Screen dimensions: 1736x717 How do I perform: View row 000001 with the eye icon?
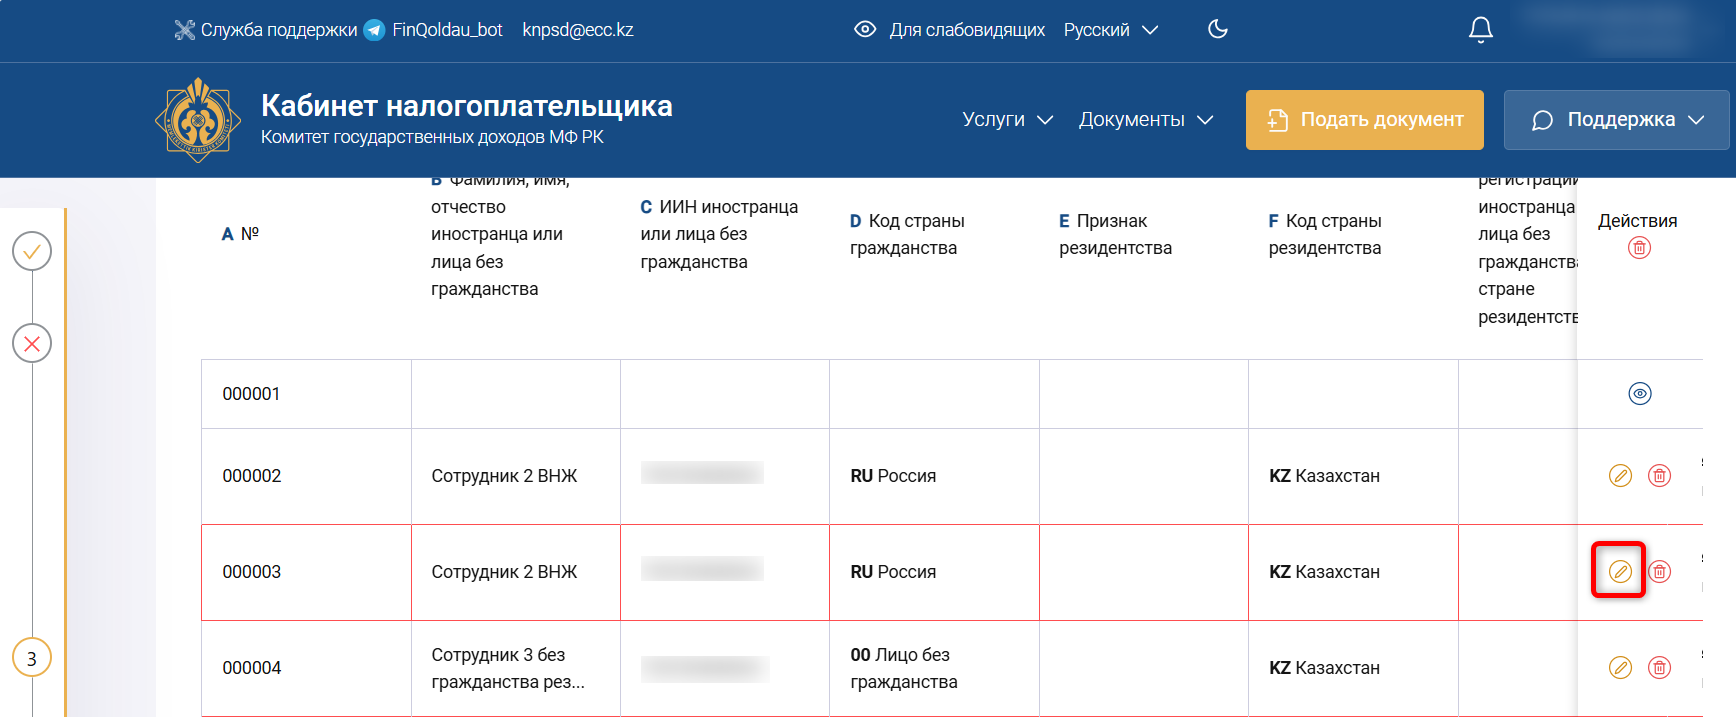1640,394
